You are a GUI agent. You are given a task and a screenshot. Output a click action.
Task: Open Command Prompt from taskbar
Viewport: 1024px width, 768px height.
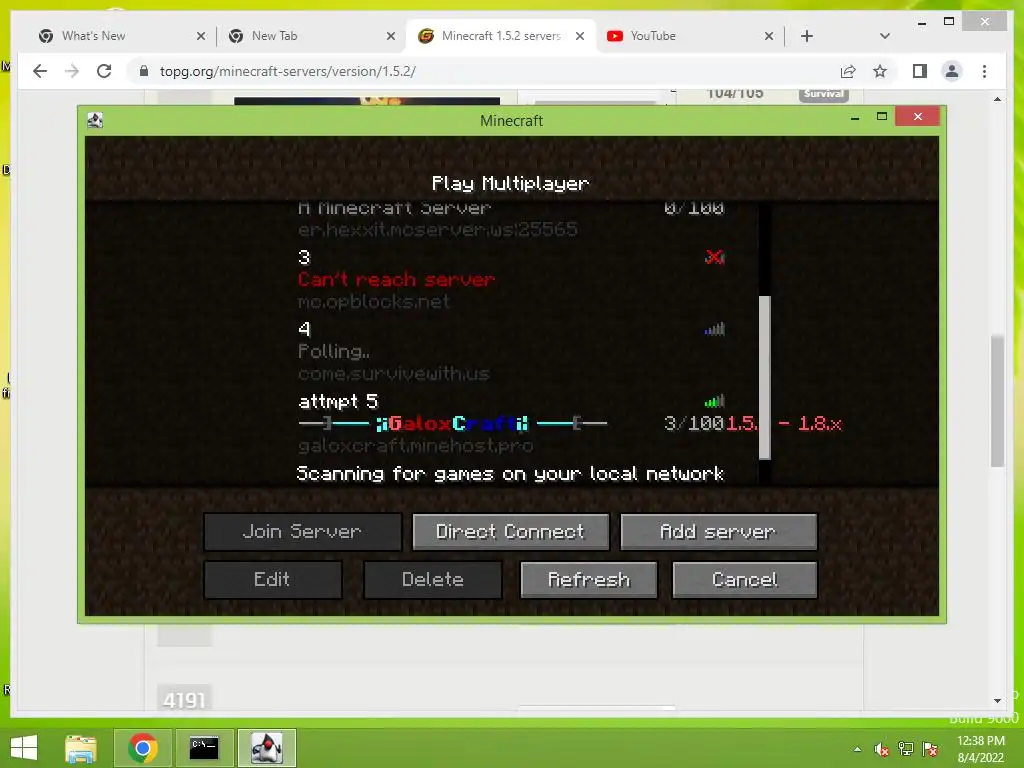pos(204,748)
